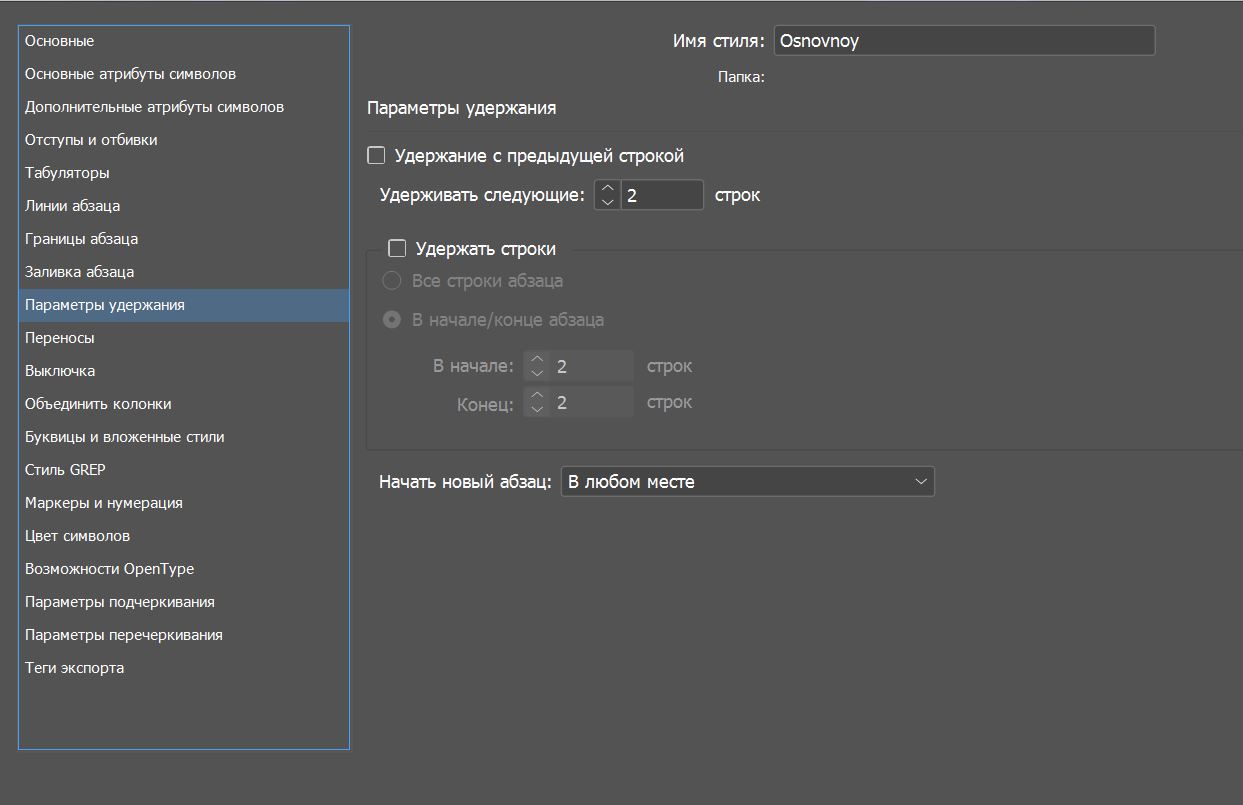
Task: Go to 'Основные атрибуты символов' section
Action: click(x=130, y=74)
